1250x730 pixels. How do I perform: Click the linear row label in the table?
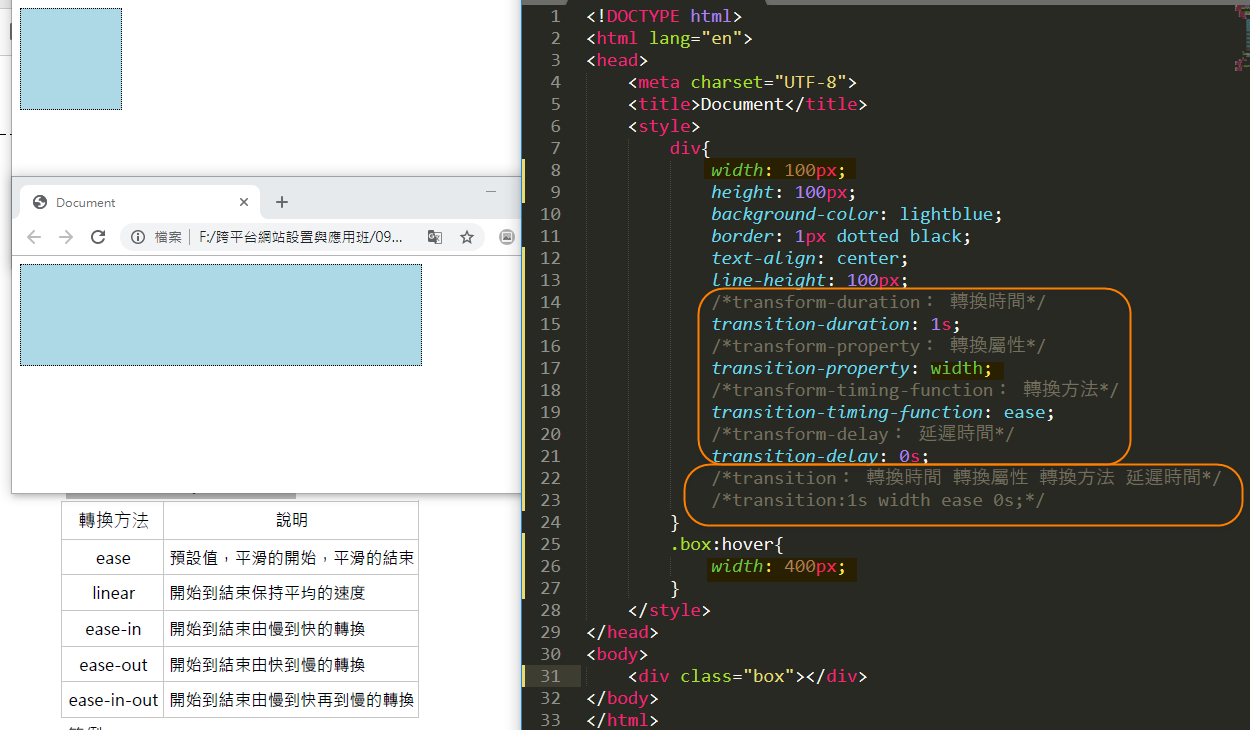[x=113, y=593]
